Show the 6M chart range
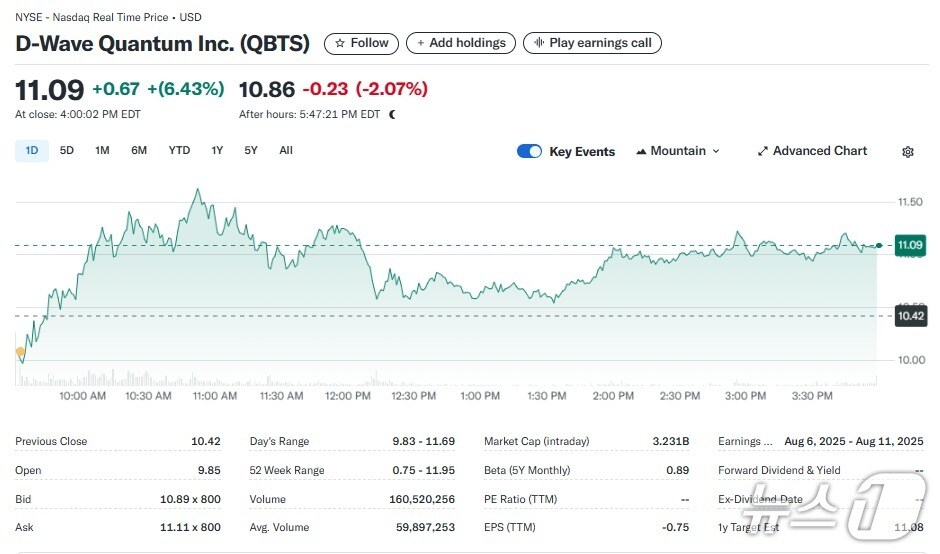This screenshot has width=940, height=554. [x=139, y=150]
